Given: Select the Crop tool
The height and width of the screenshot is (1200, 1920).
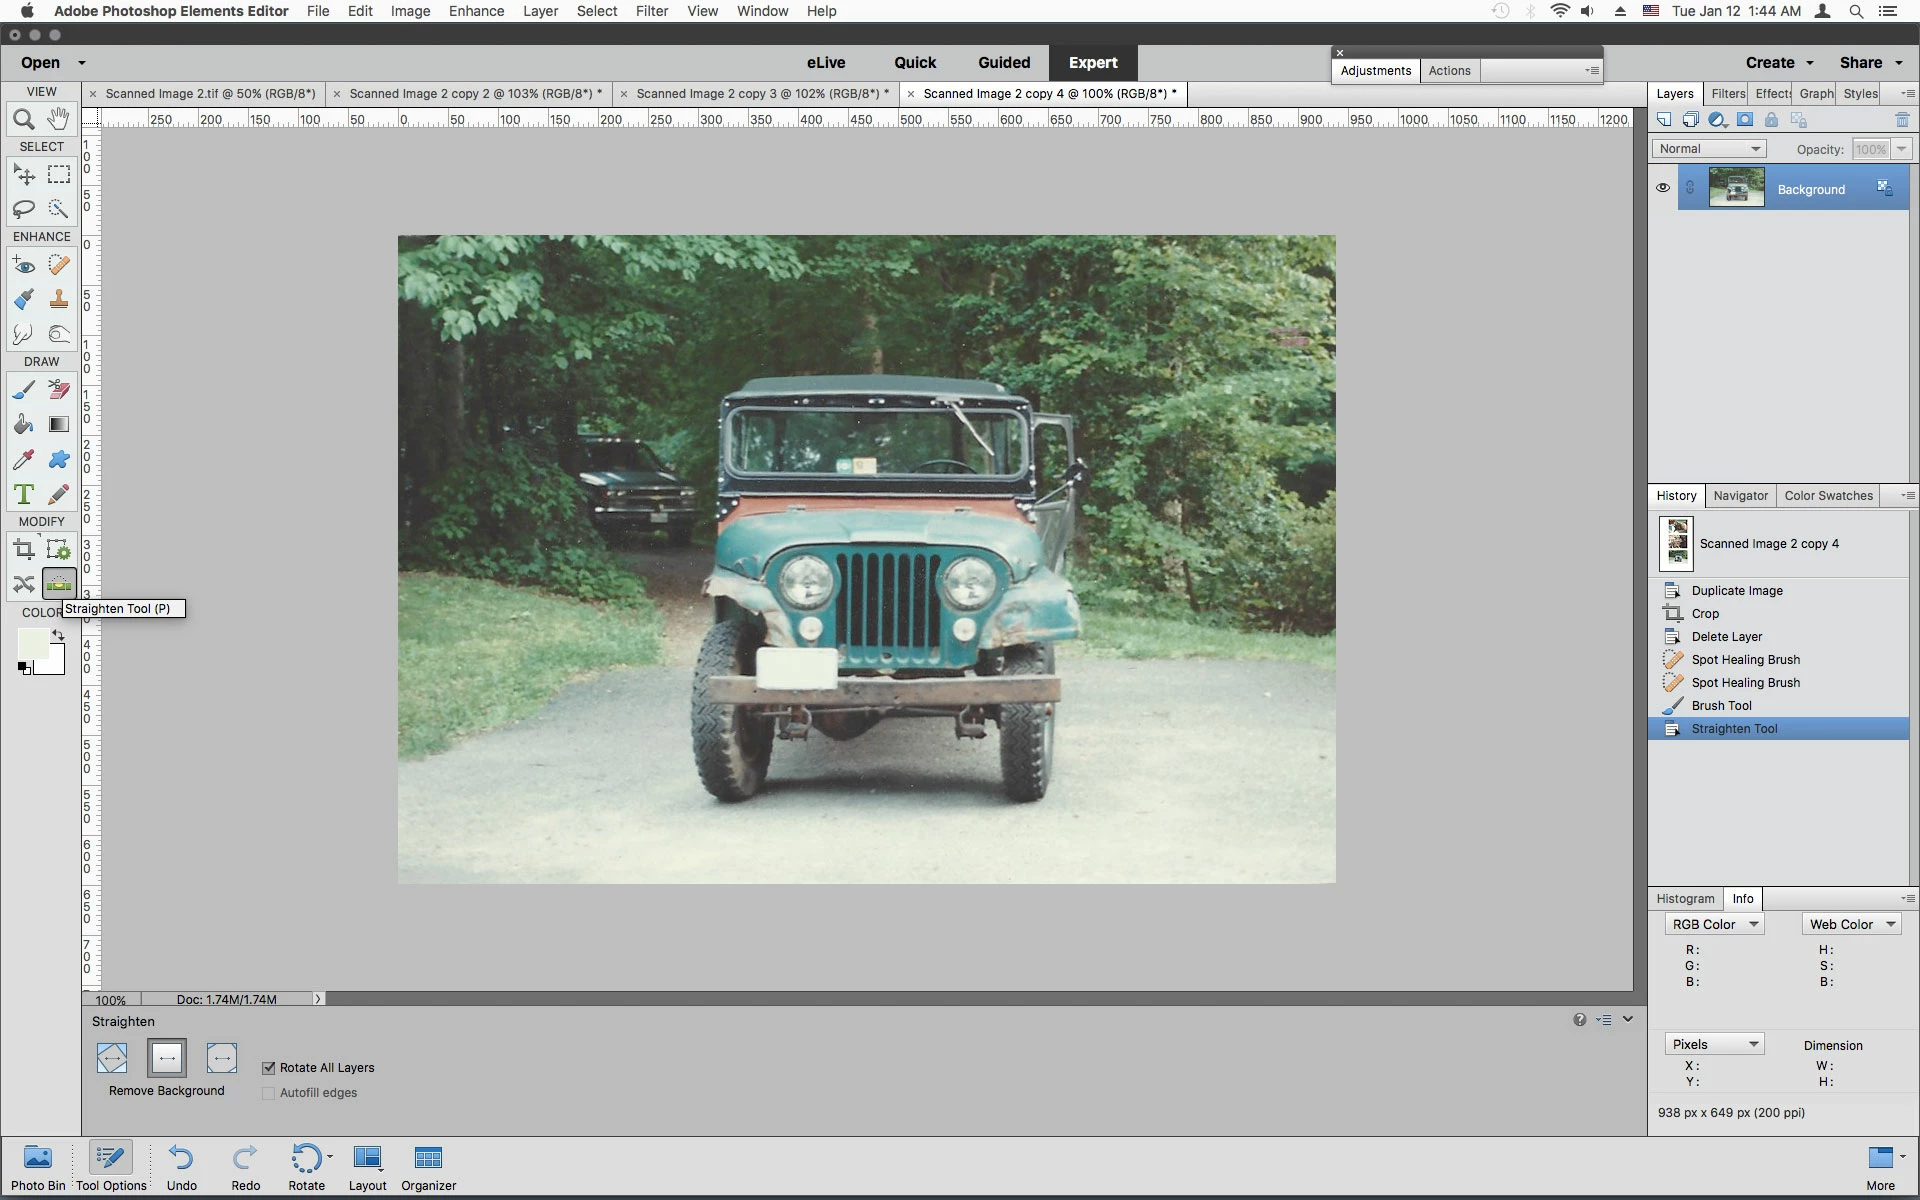Looking at the screenshot, I should pos(24,549).
